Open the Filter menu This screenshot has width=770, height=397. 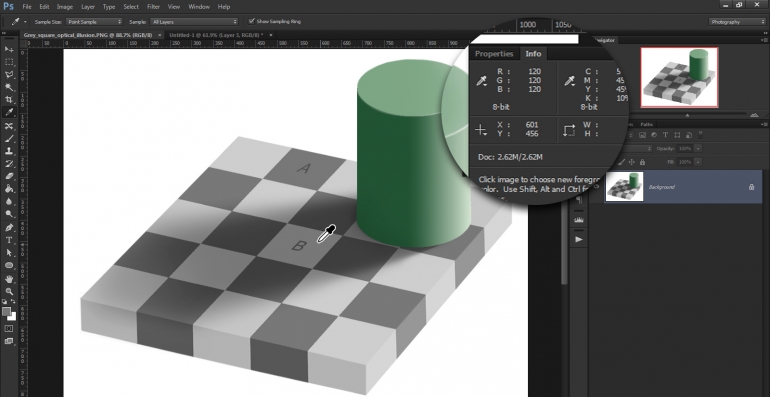click(x=153, y=7)
